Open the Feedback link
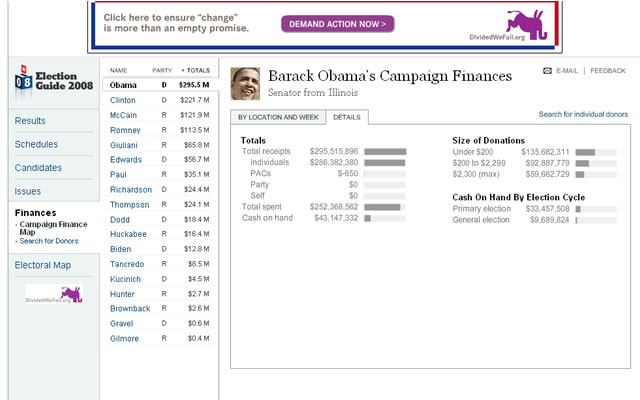This screenshot has width=640, height=400. pyautogui.click(x=608, y=71)
